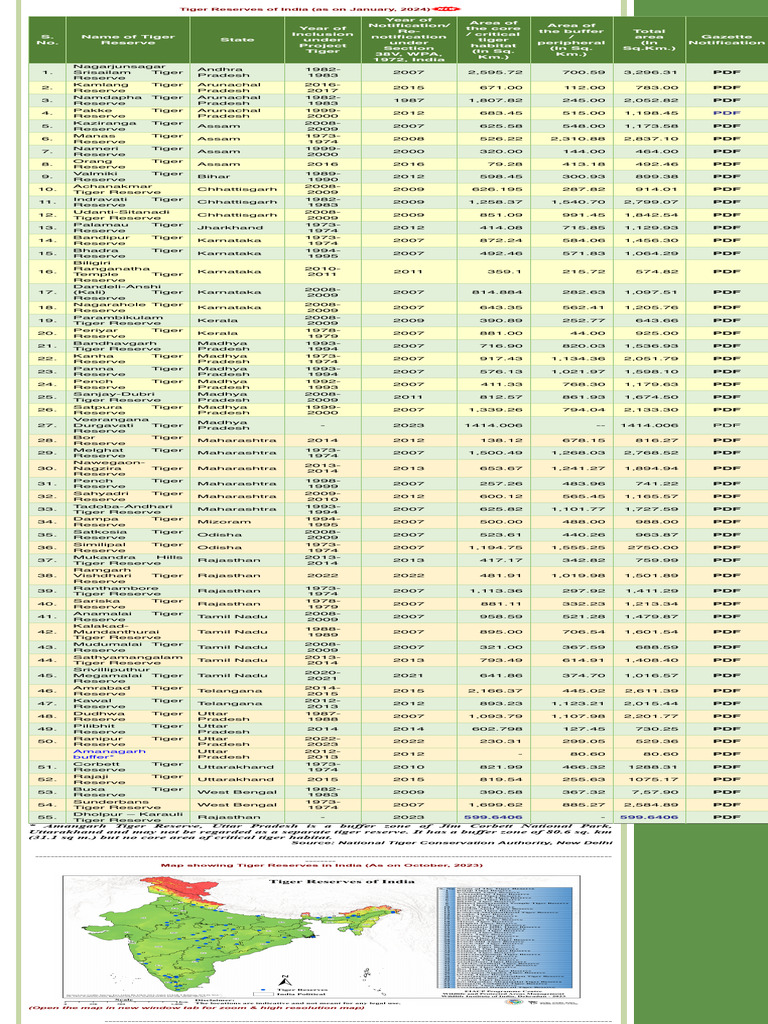Select Sathyamangalam Tiger Reserve name cell
The height and width of the screenshot is (1024, 768).
click(128, 660)
